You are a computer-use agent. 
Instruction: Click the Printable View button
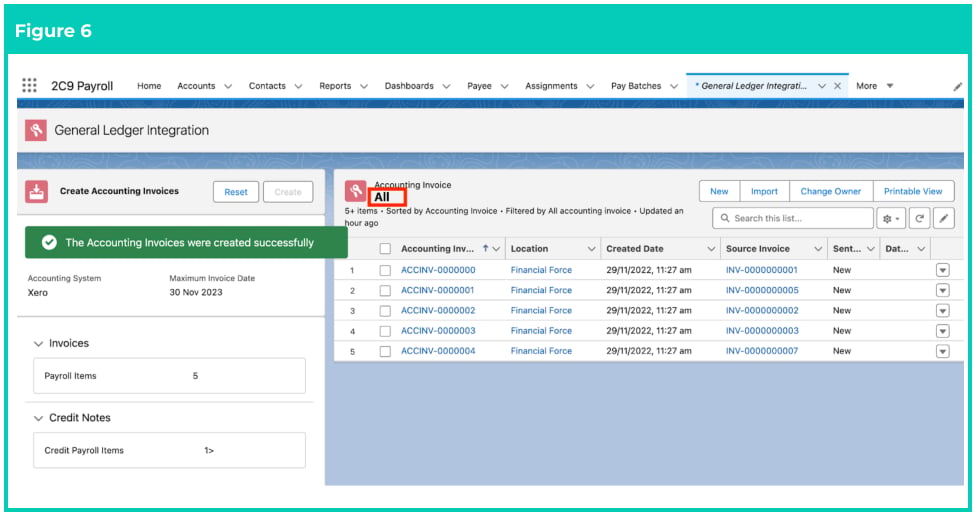913,191
